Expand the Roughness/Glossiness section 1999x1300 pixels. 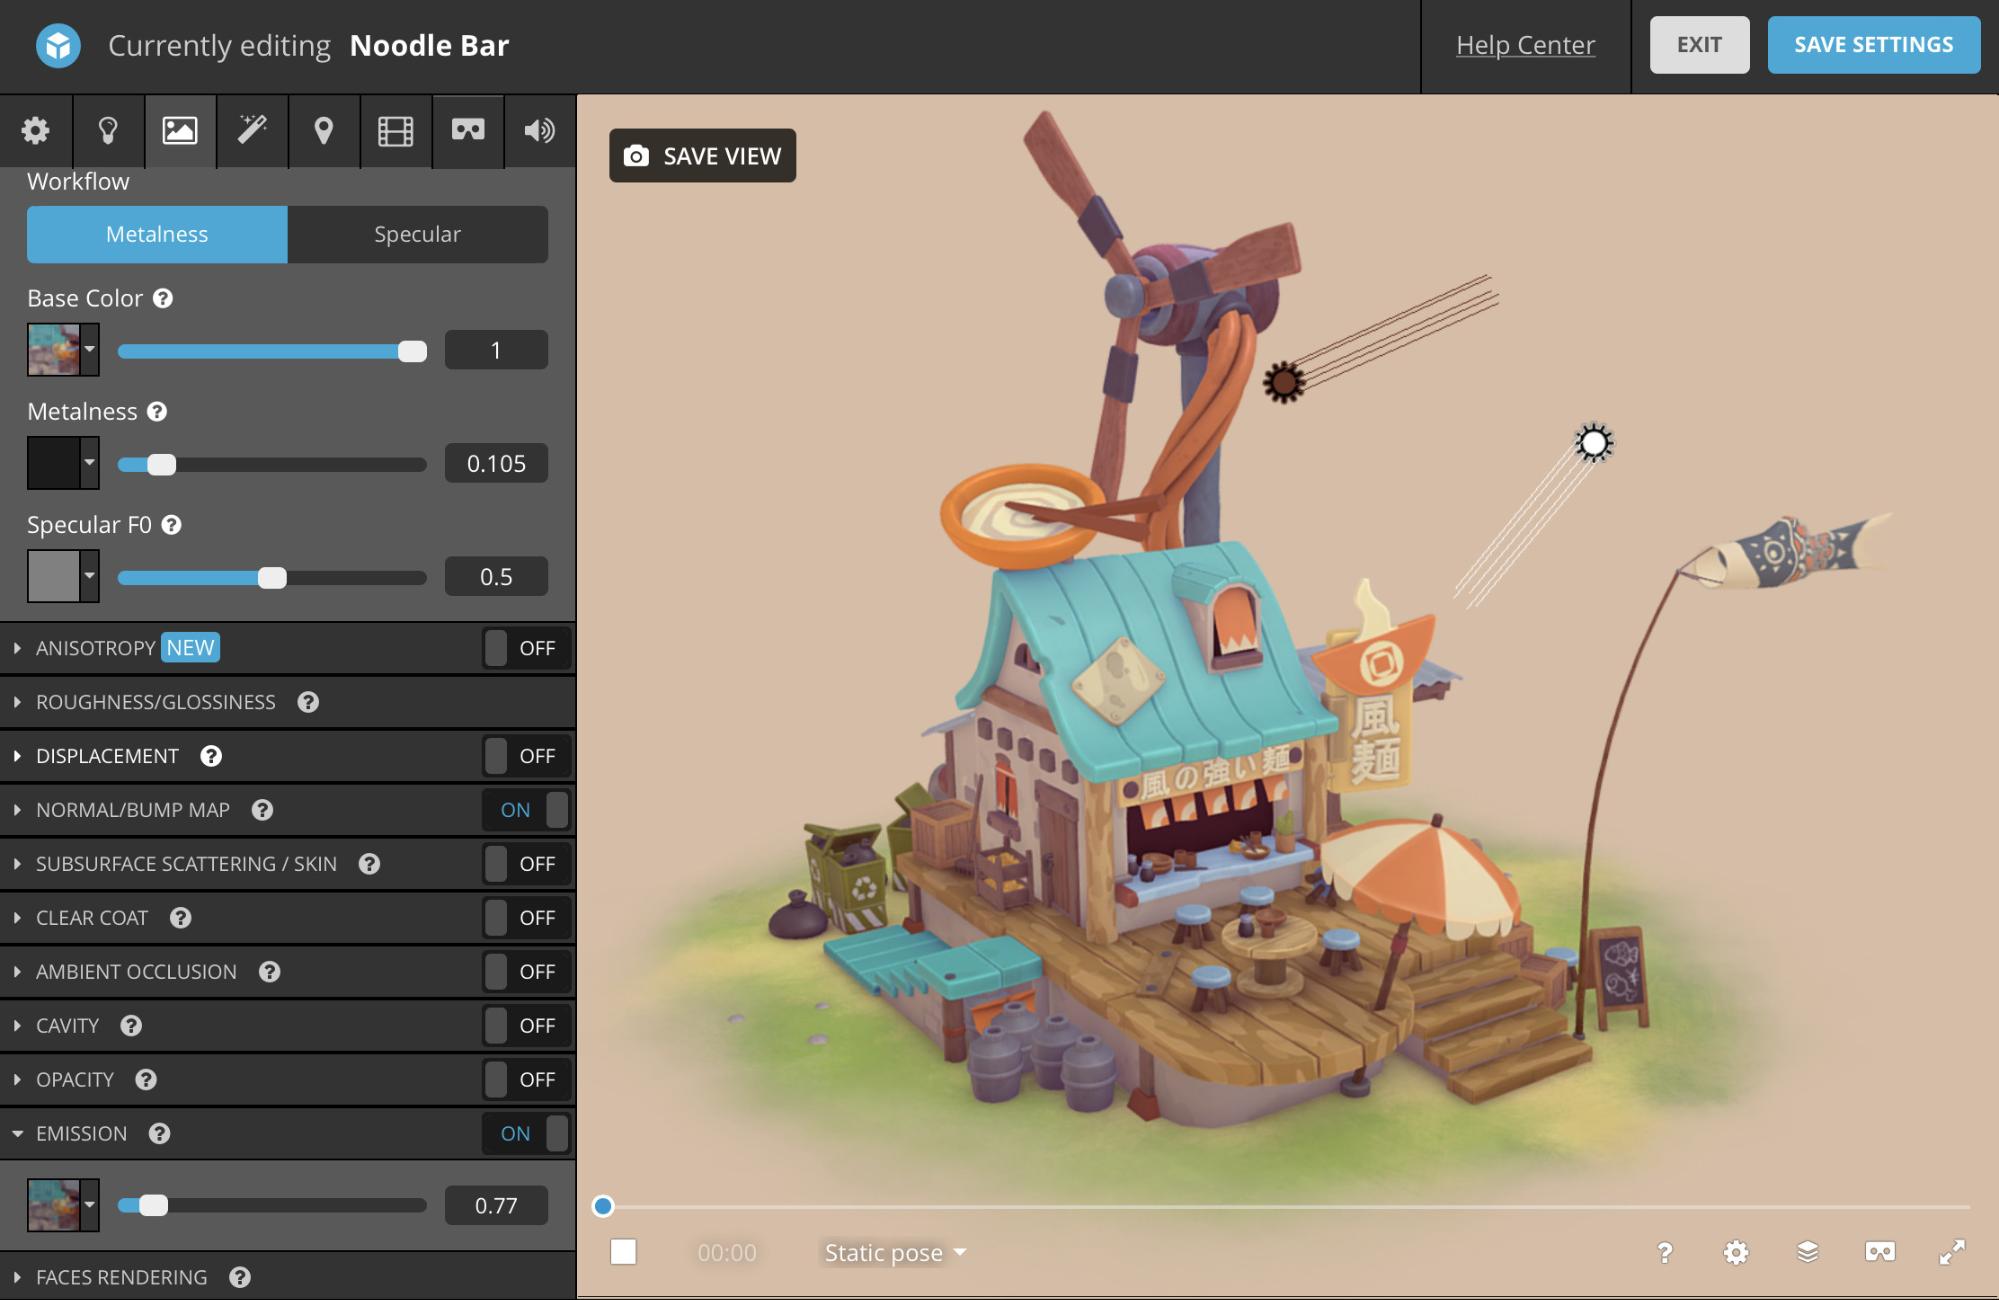[x=155, y=702]
